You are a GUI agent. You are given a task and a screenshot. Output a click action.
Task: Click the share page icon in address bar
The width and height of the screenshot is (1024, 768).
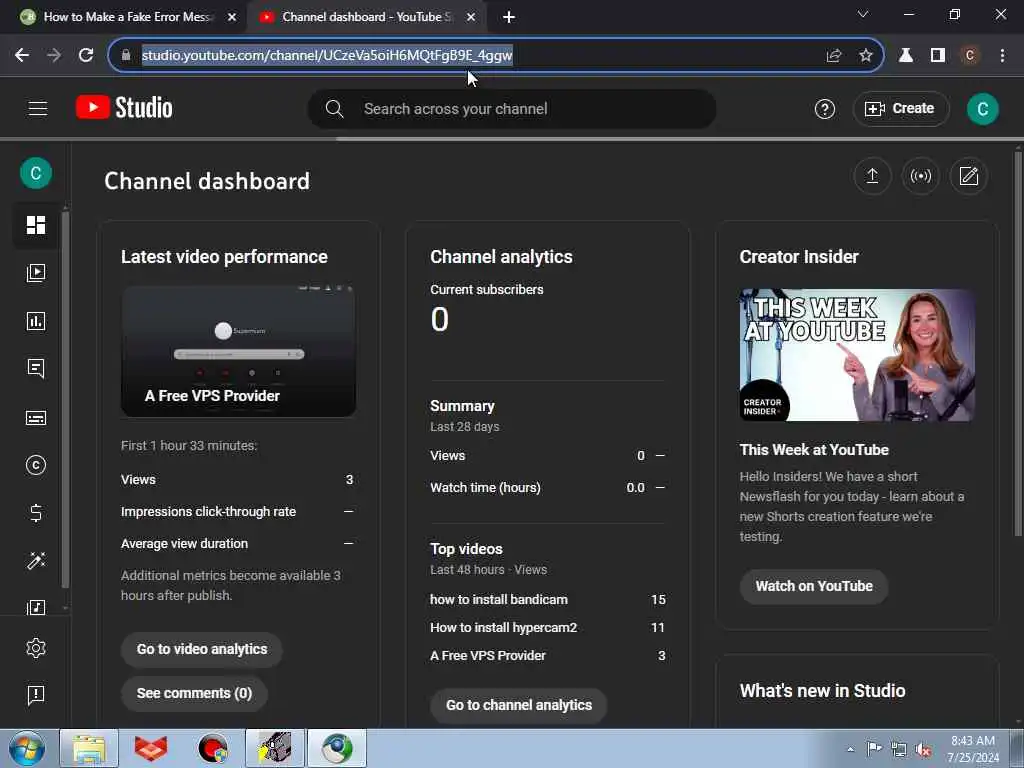(834, 56)
